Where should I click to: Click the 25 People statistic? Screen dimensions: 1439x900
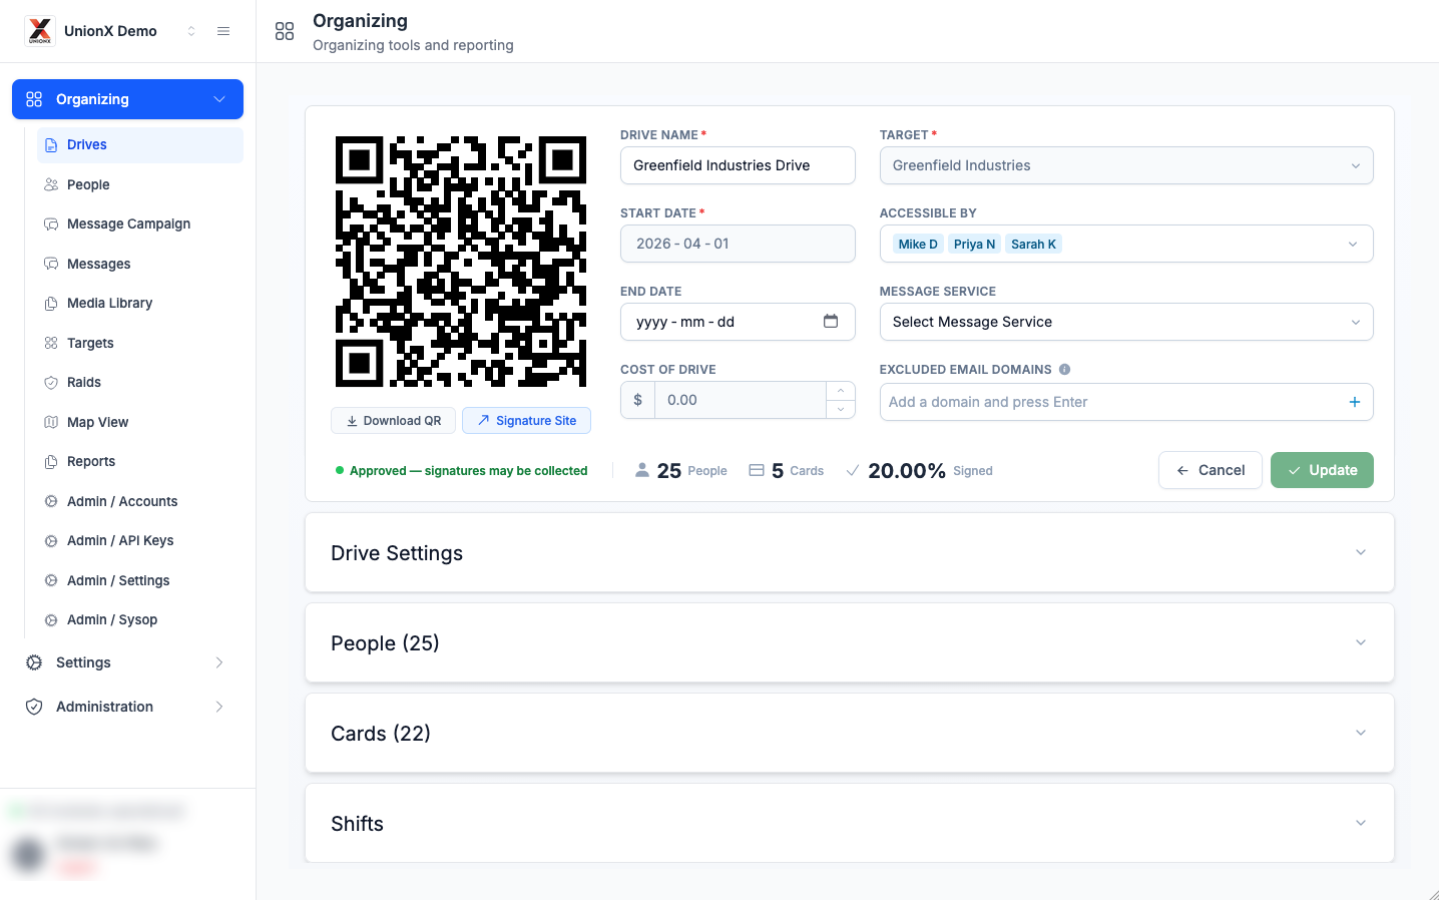point(681,471)
